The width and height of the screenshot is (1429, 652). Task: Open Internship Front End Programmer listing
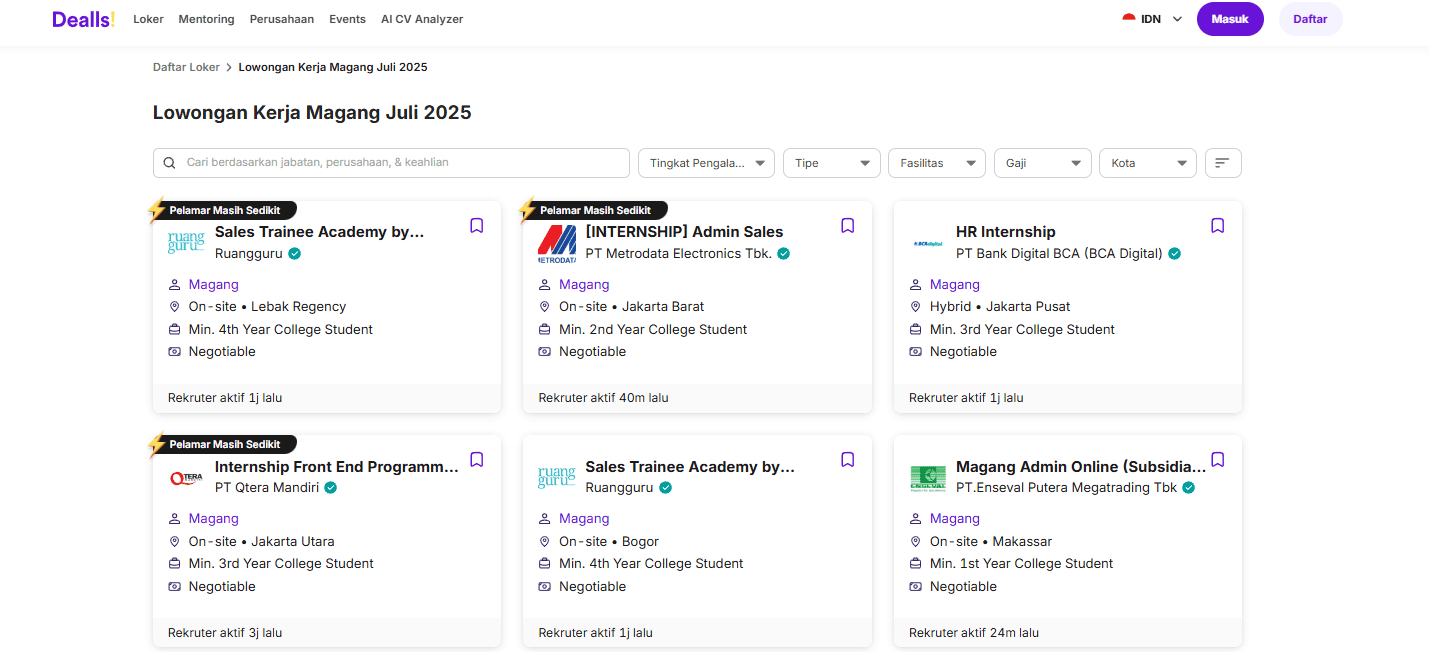337,466
